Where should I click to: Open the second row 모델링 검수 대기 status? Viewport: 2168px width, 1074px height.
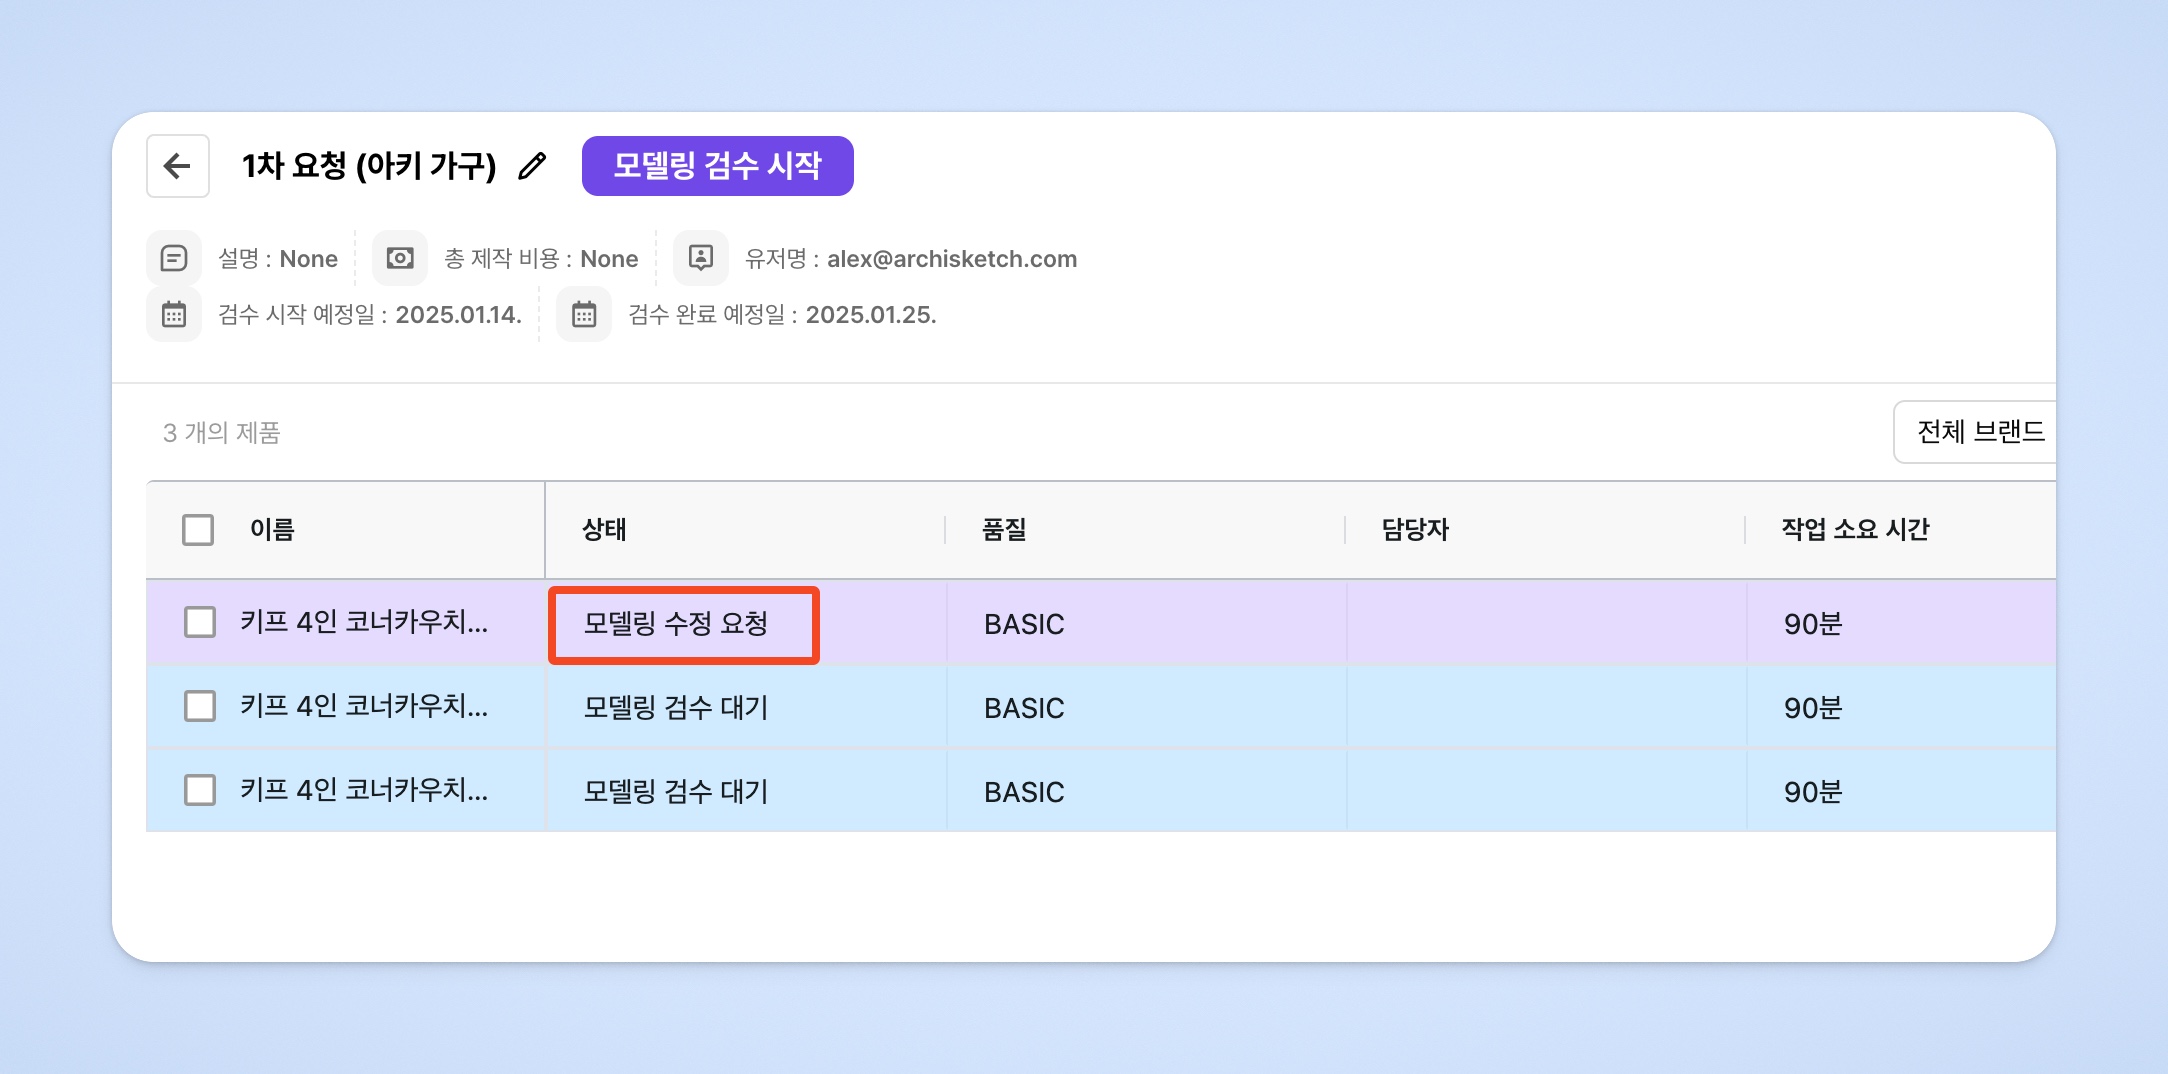676,708
